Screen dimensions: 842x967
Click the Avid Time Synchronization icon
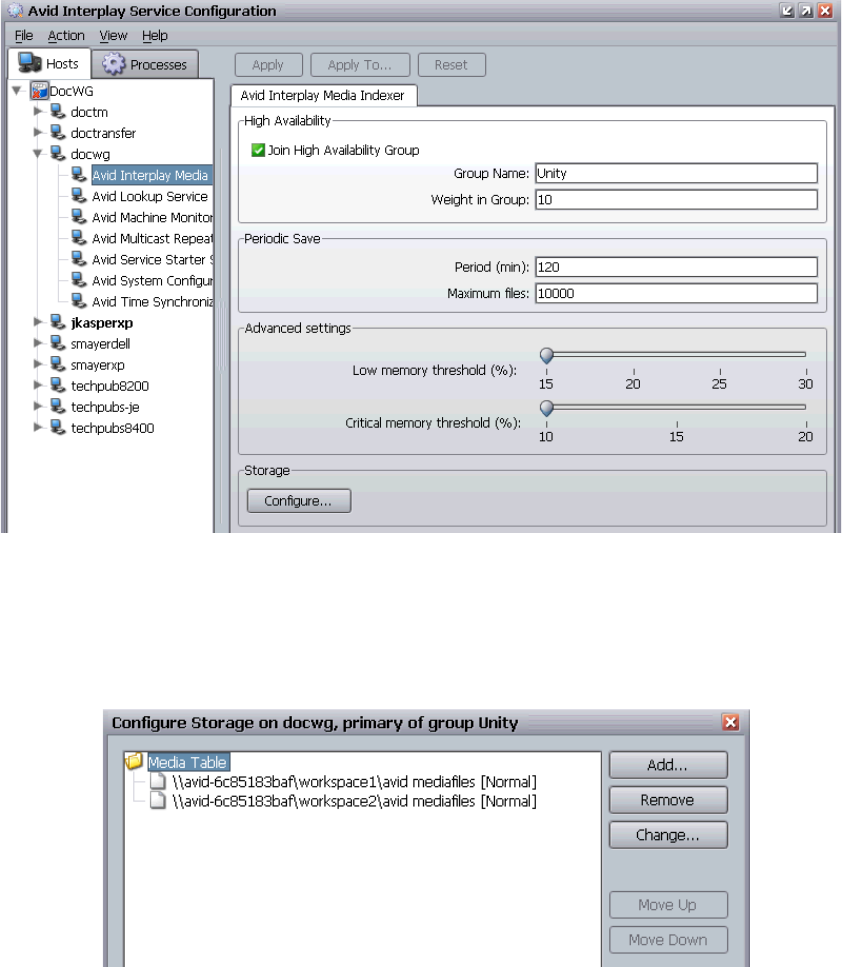click(79, 301)
